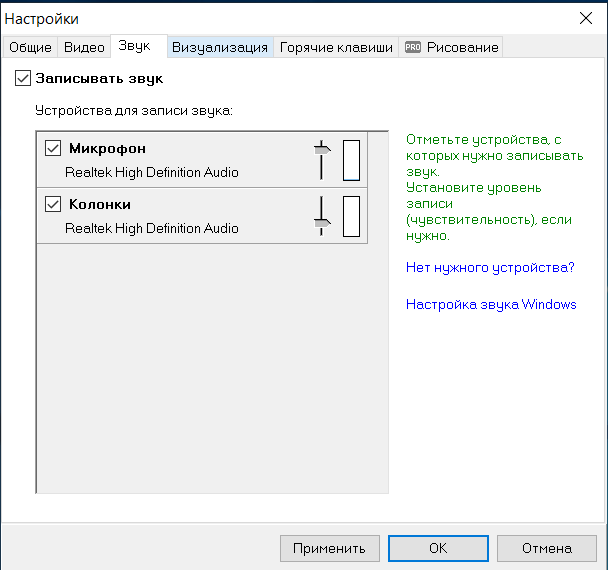
Task: Click the Колонки volume level meter
Action: 351,216
